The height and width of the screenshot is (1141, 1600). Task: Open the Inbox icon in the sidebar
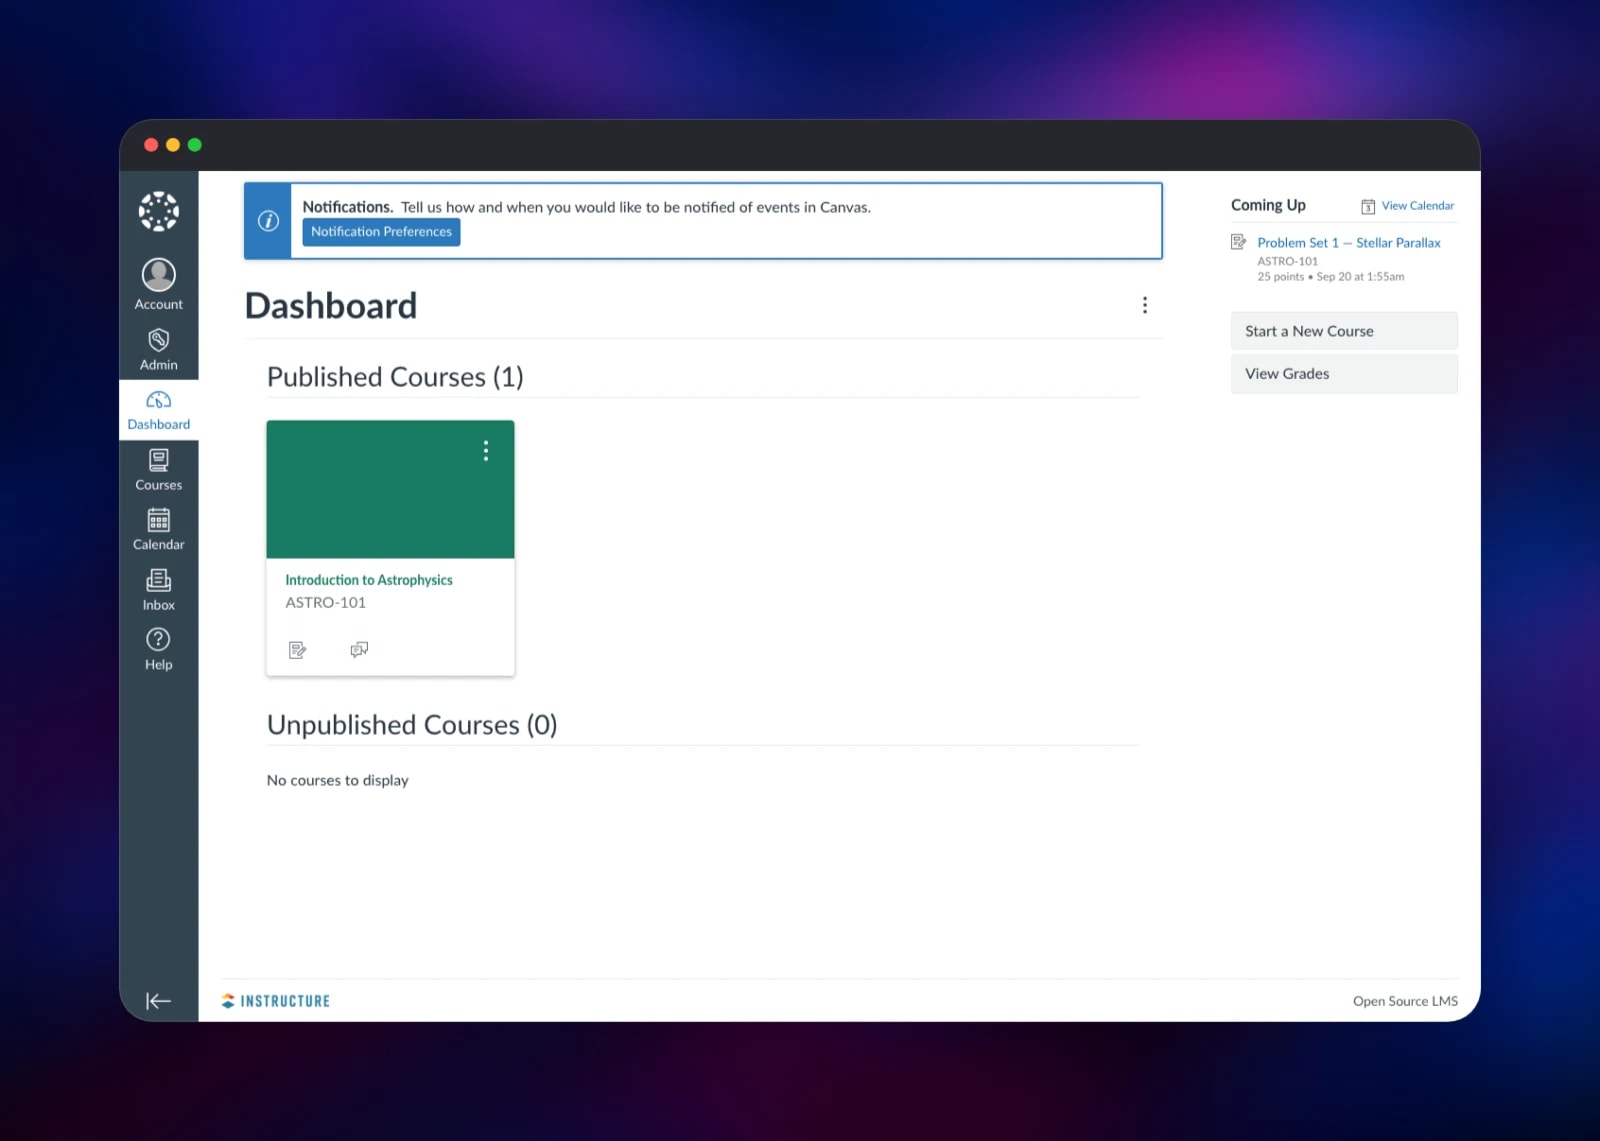[159, 580]
